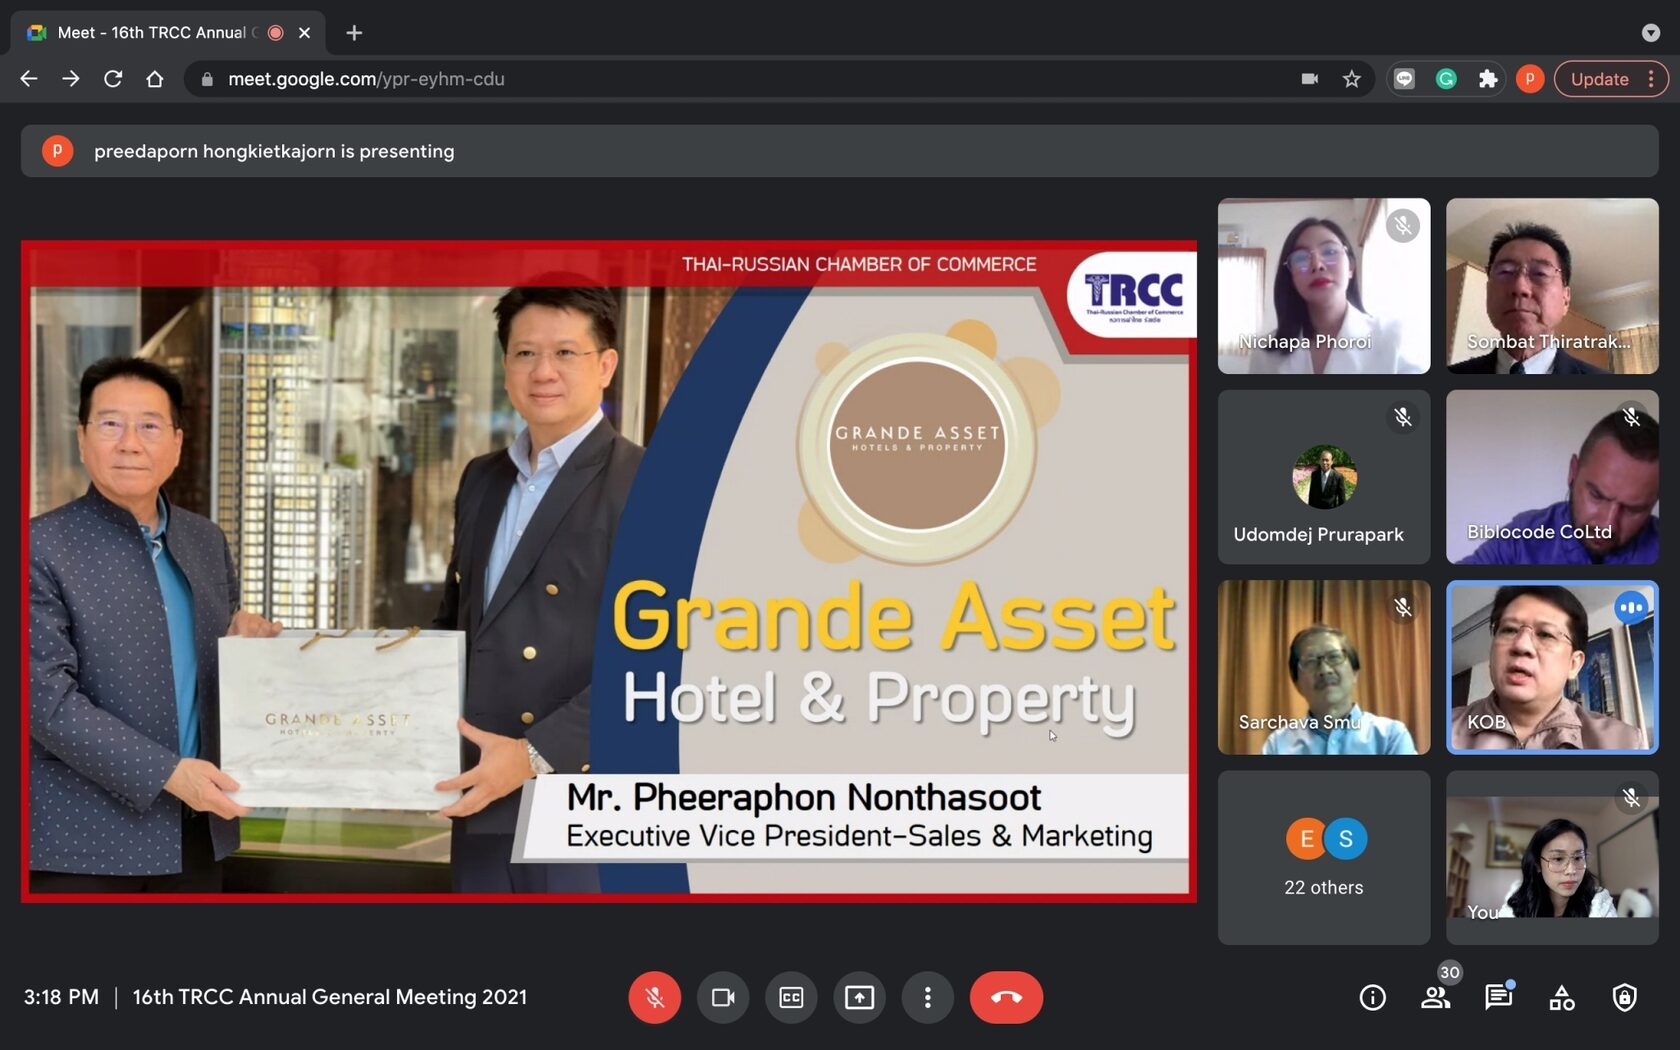
Task: Open the Activities panel
Action: [1562, 997]
